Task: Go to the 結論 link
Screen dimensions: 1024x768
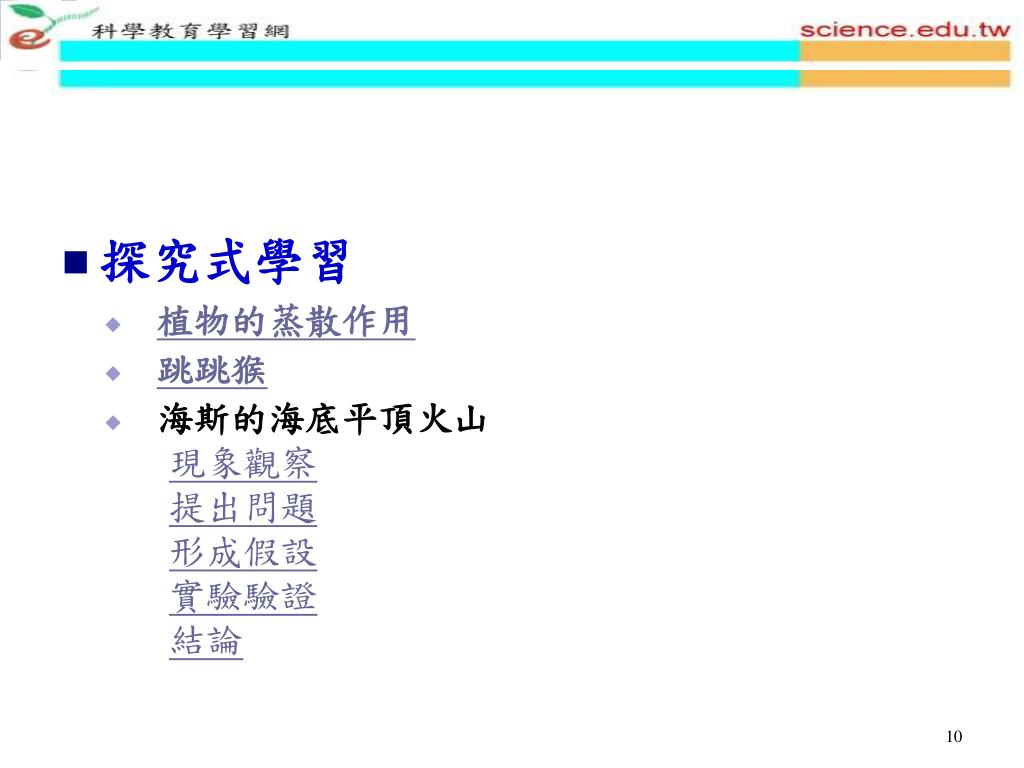Action: 206,641
